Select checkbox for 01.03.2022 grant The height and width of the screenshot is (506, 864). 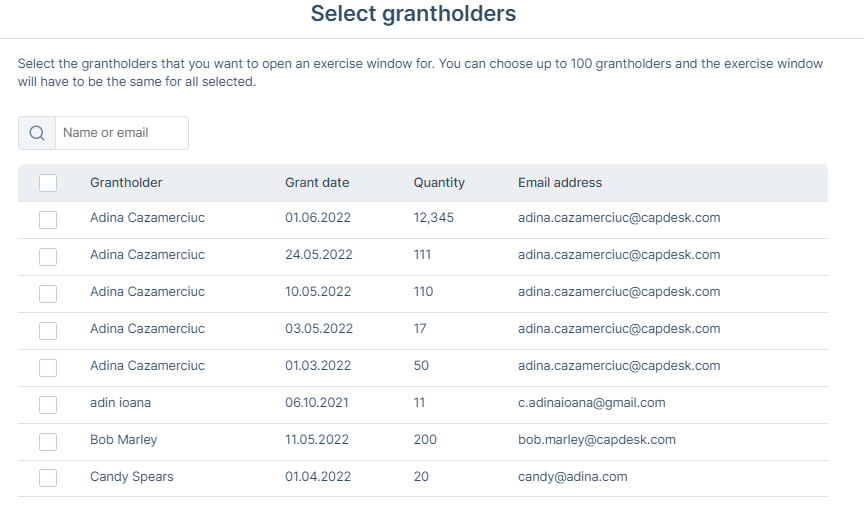click(x=48, y=368)
